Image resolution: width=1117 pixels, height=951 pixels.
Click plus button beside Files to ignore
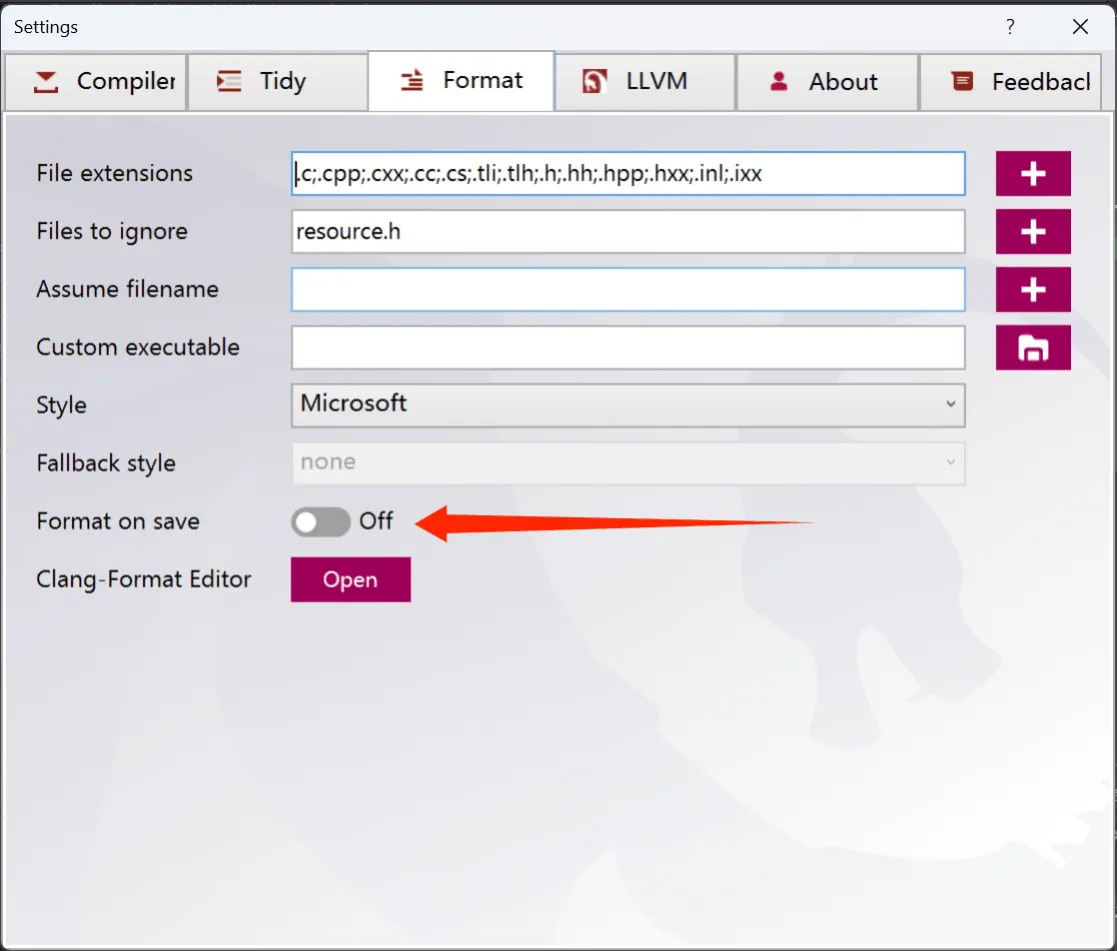click(1032, 232)
